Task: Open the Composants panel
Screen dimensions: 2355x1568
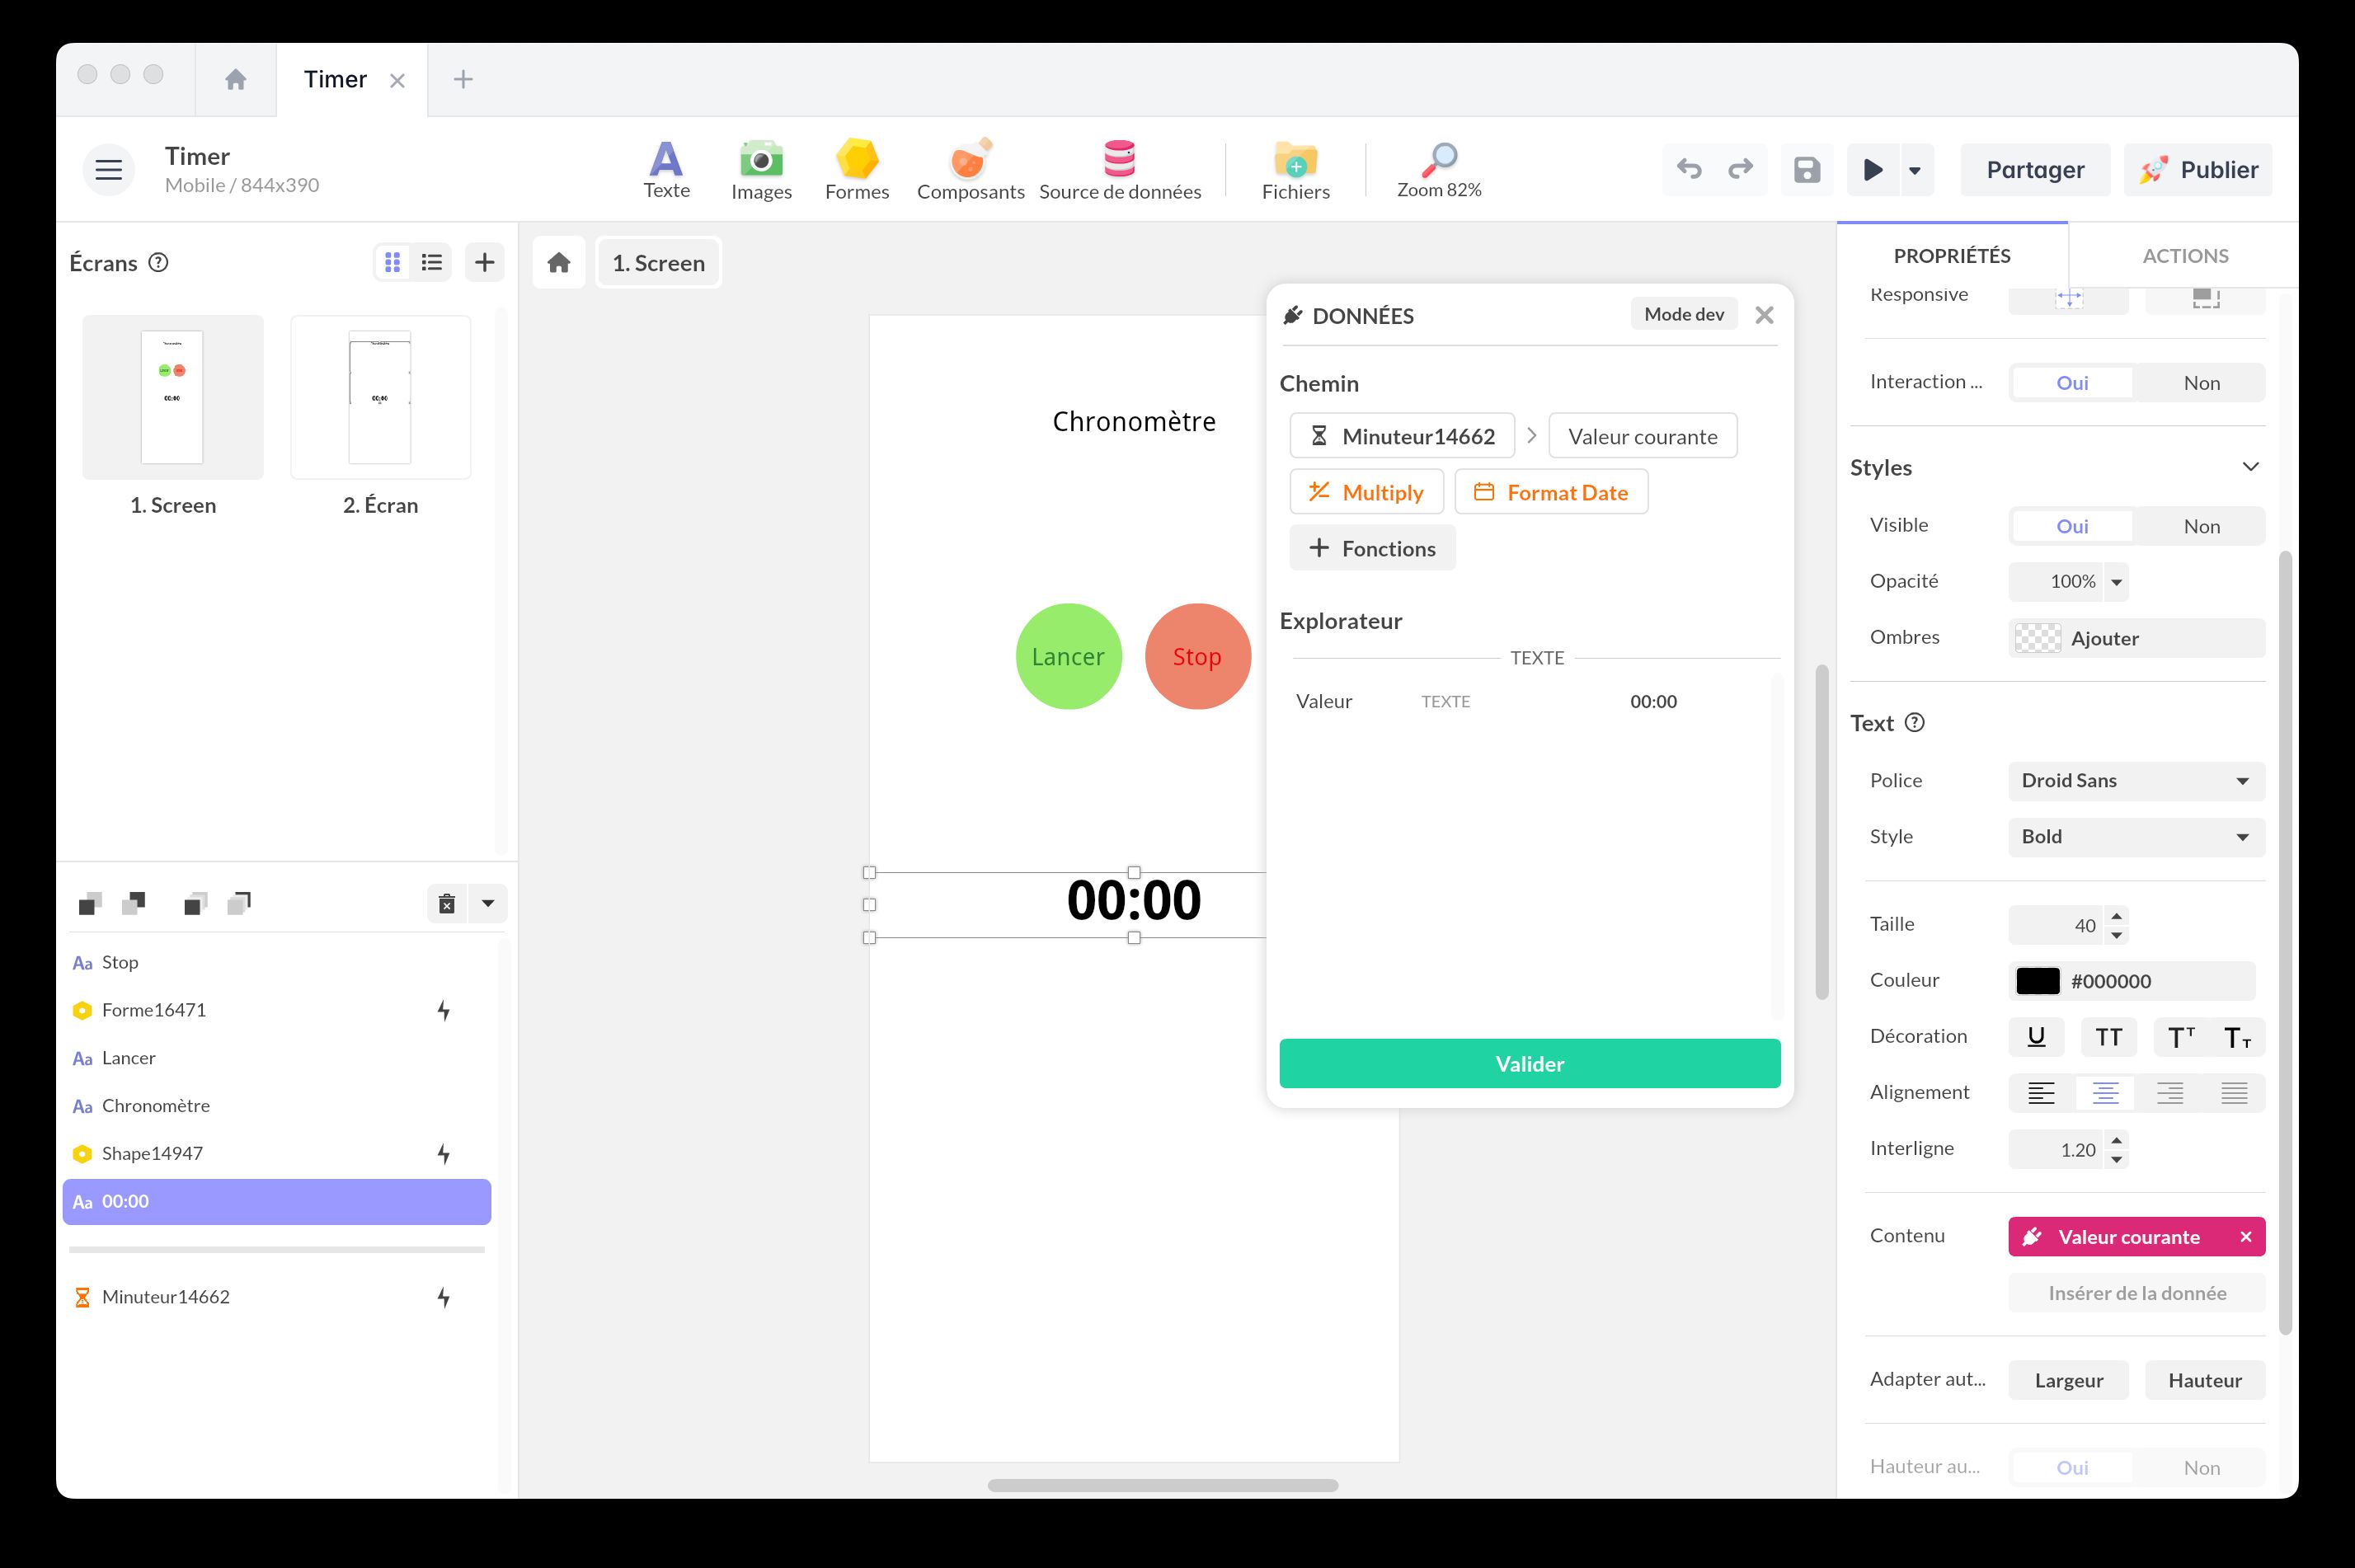Action: point(969,168)
